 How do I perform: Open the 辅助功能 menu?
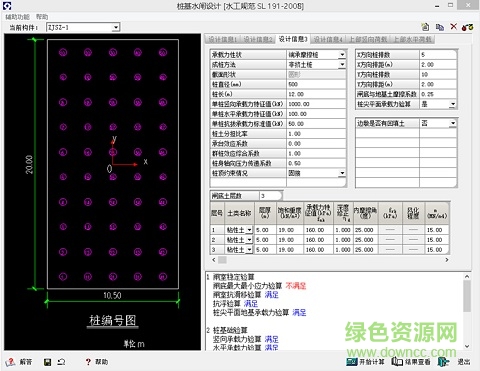[17, 17]
